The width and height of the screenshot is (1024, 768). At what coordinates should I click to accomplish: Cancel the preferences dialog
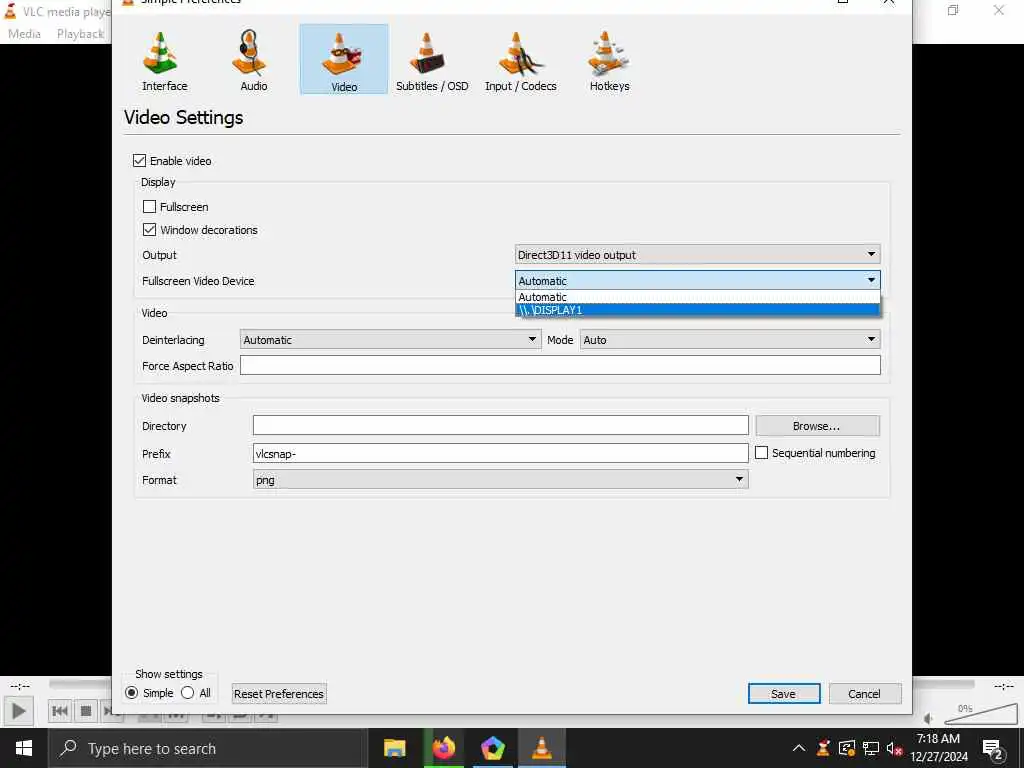[865, 694]
